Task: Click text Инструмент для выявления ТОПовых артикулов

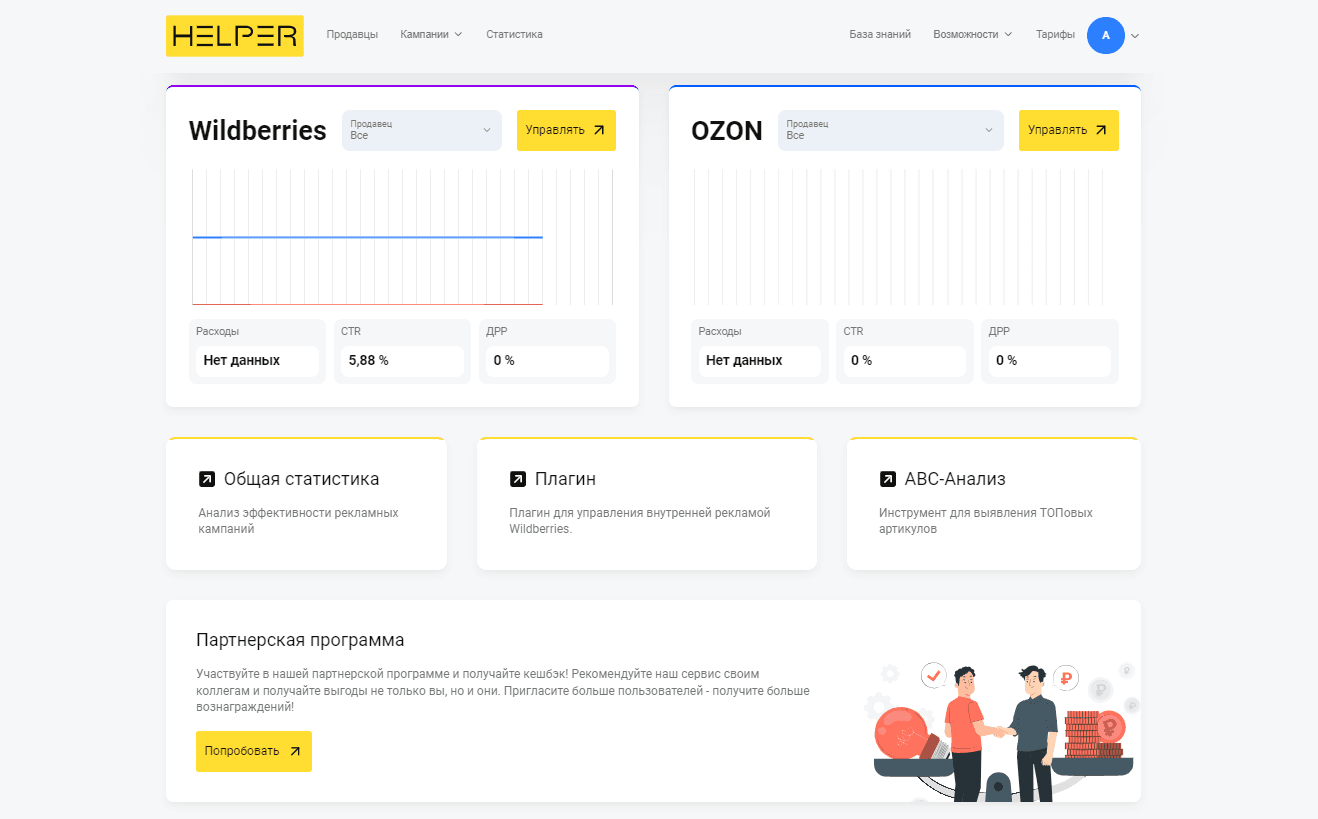Action: tap(986, 521)
